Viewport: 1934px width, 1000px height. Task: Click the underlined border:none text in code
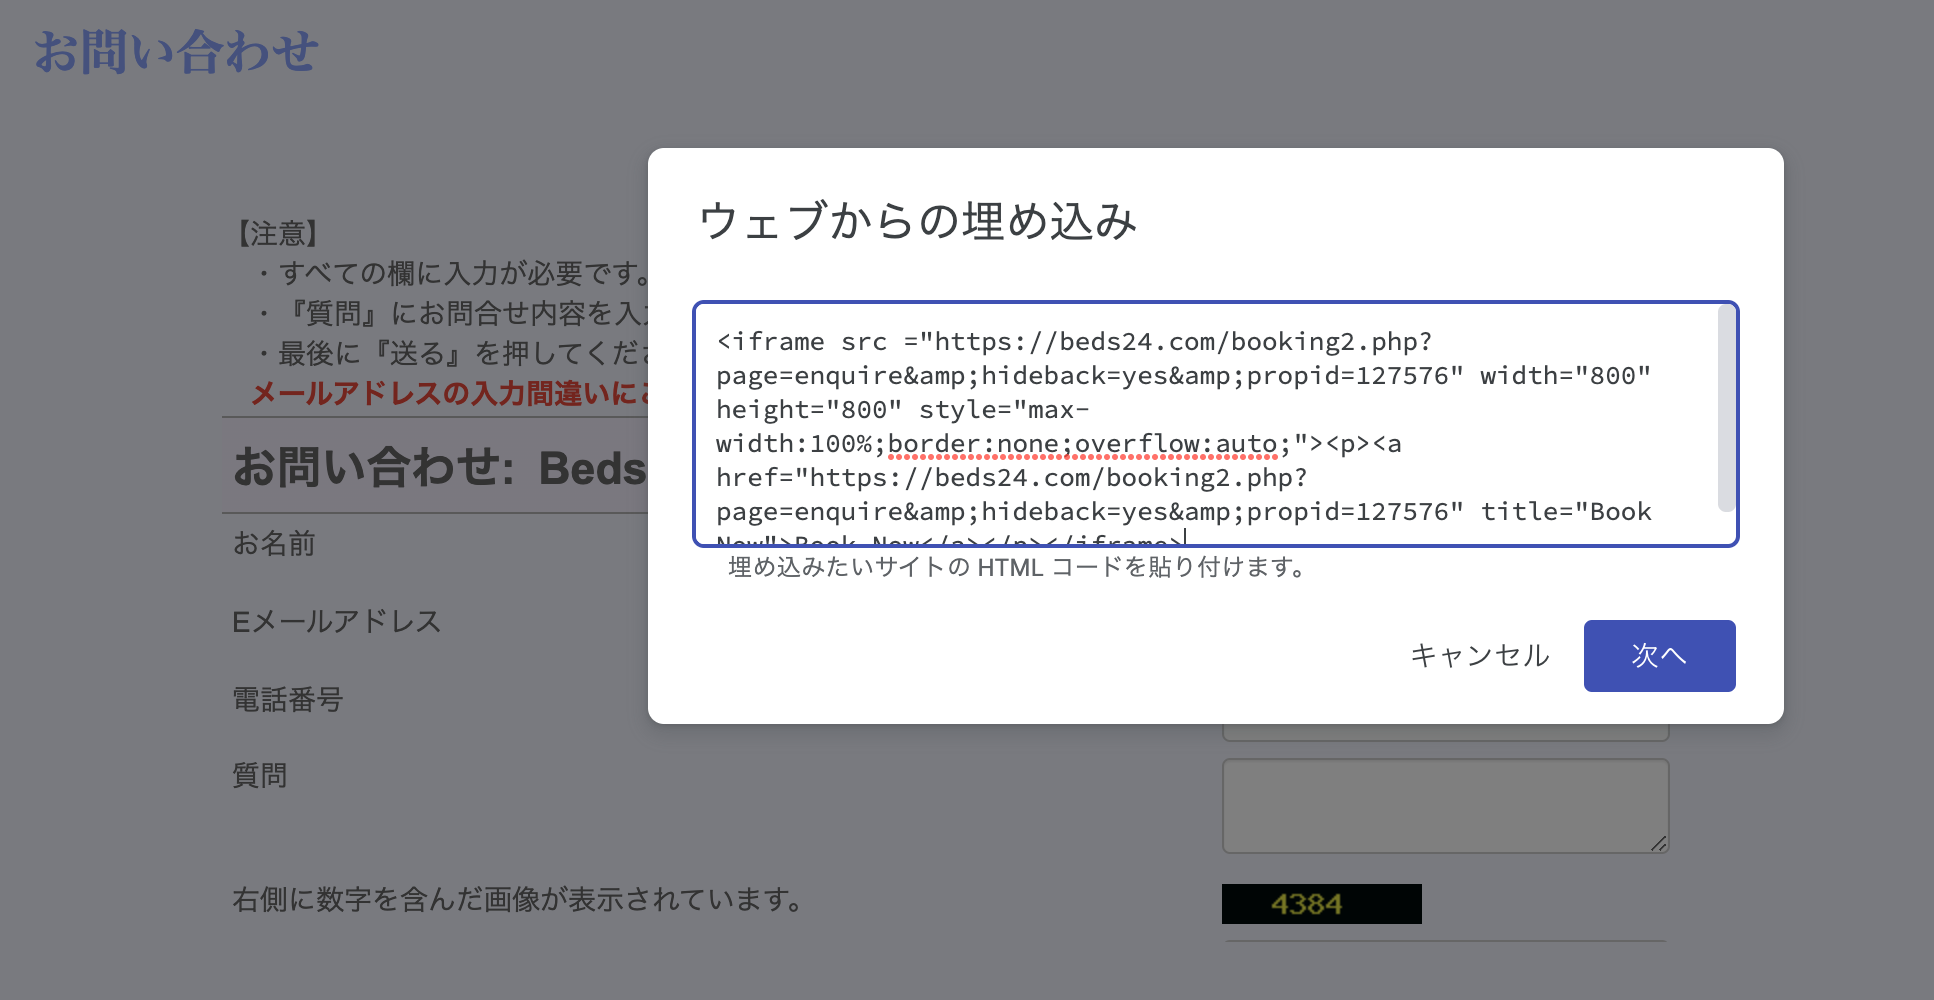(972, 444)
